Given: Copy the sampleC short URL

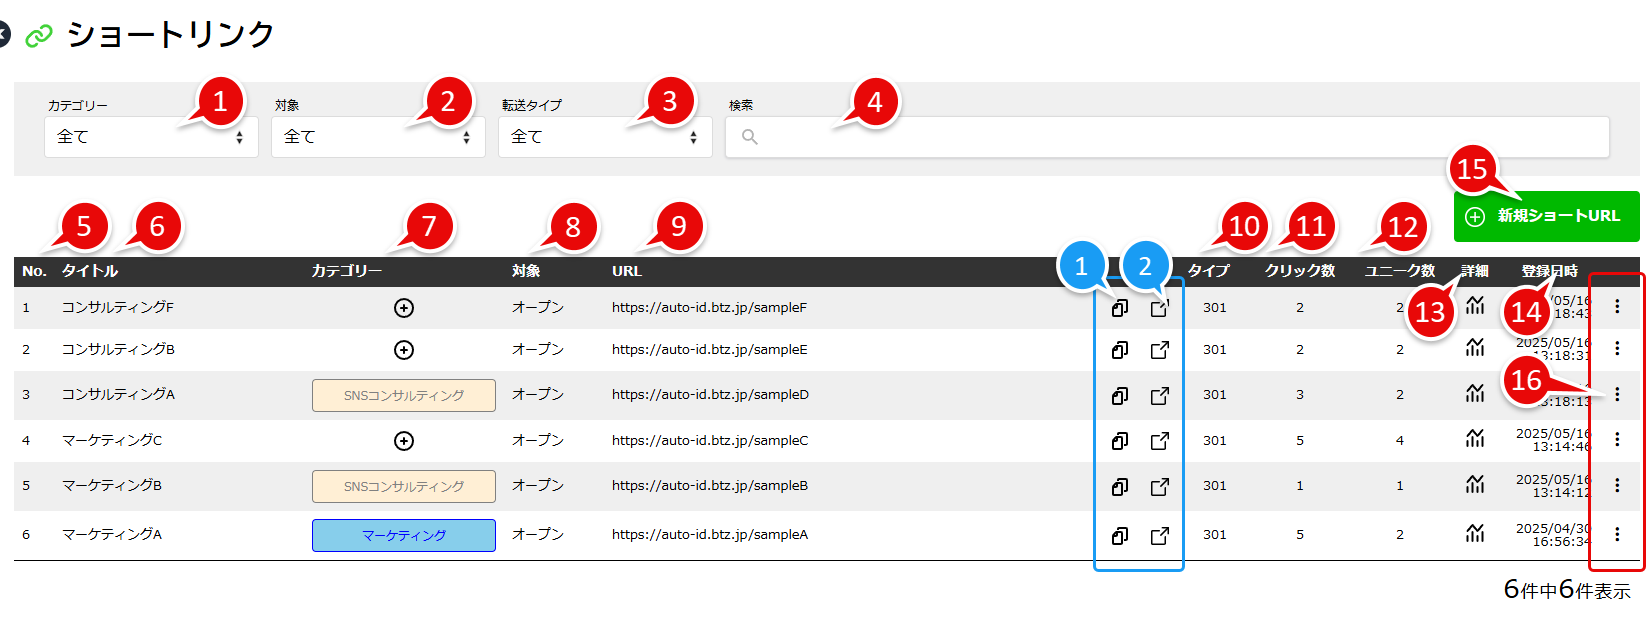Looking at the screenshot, I should (1120, 441).
